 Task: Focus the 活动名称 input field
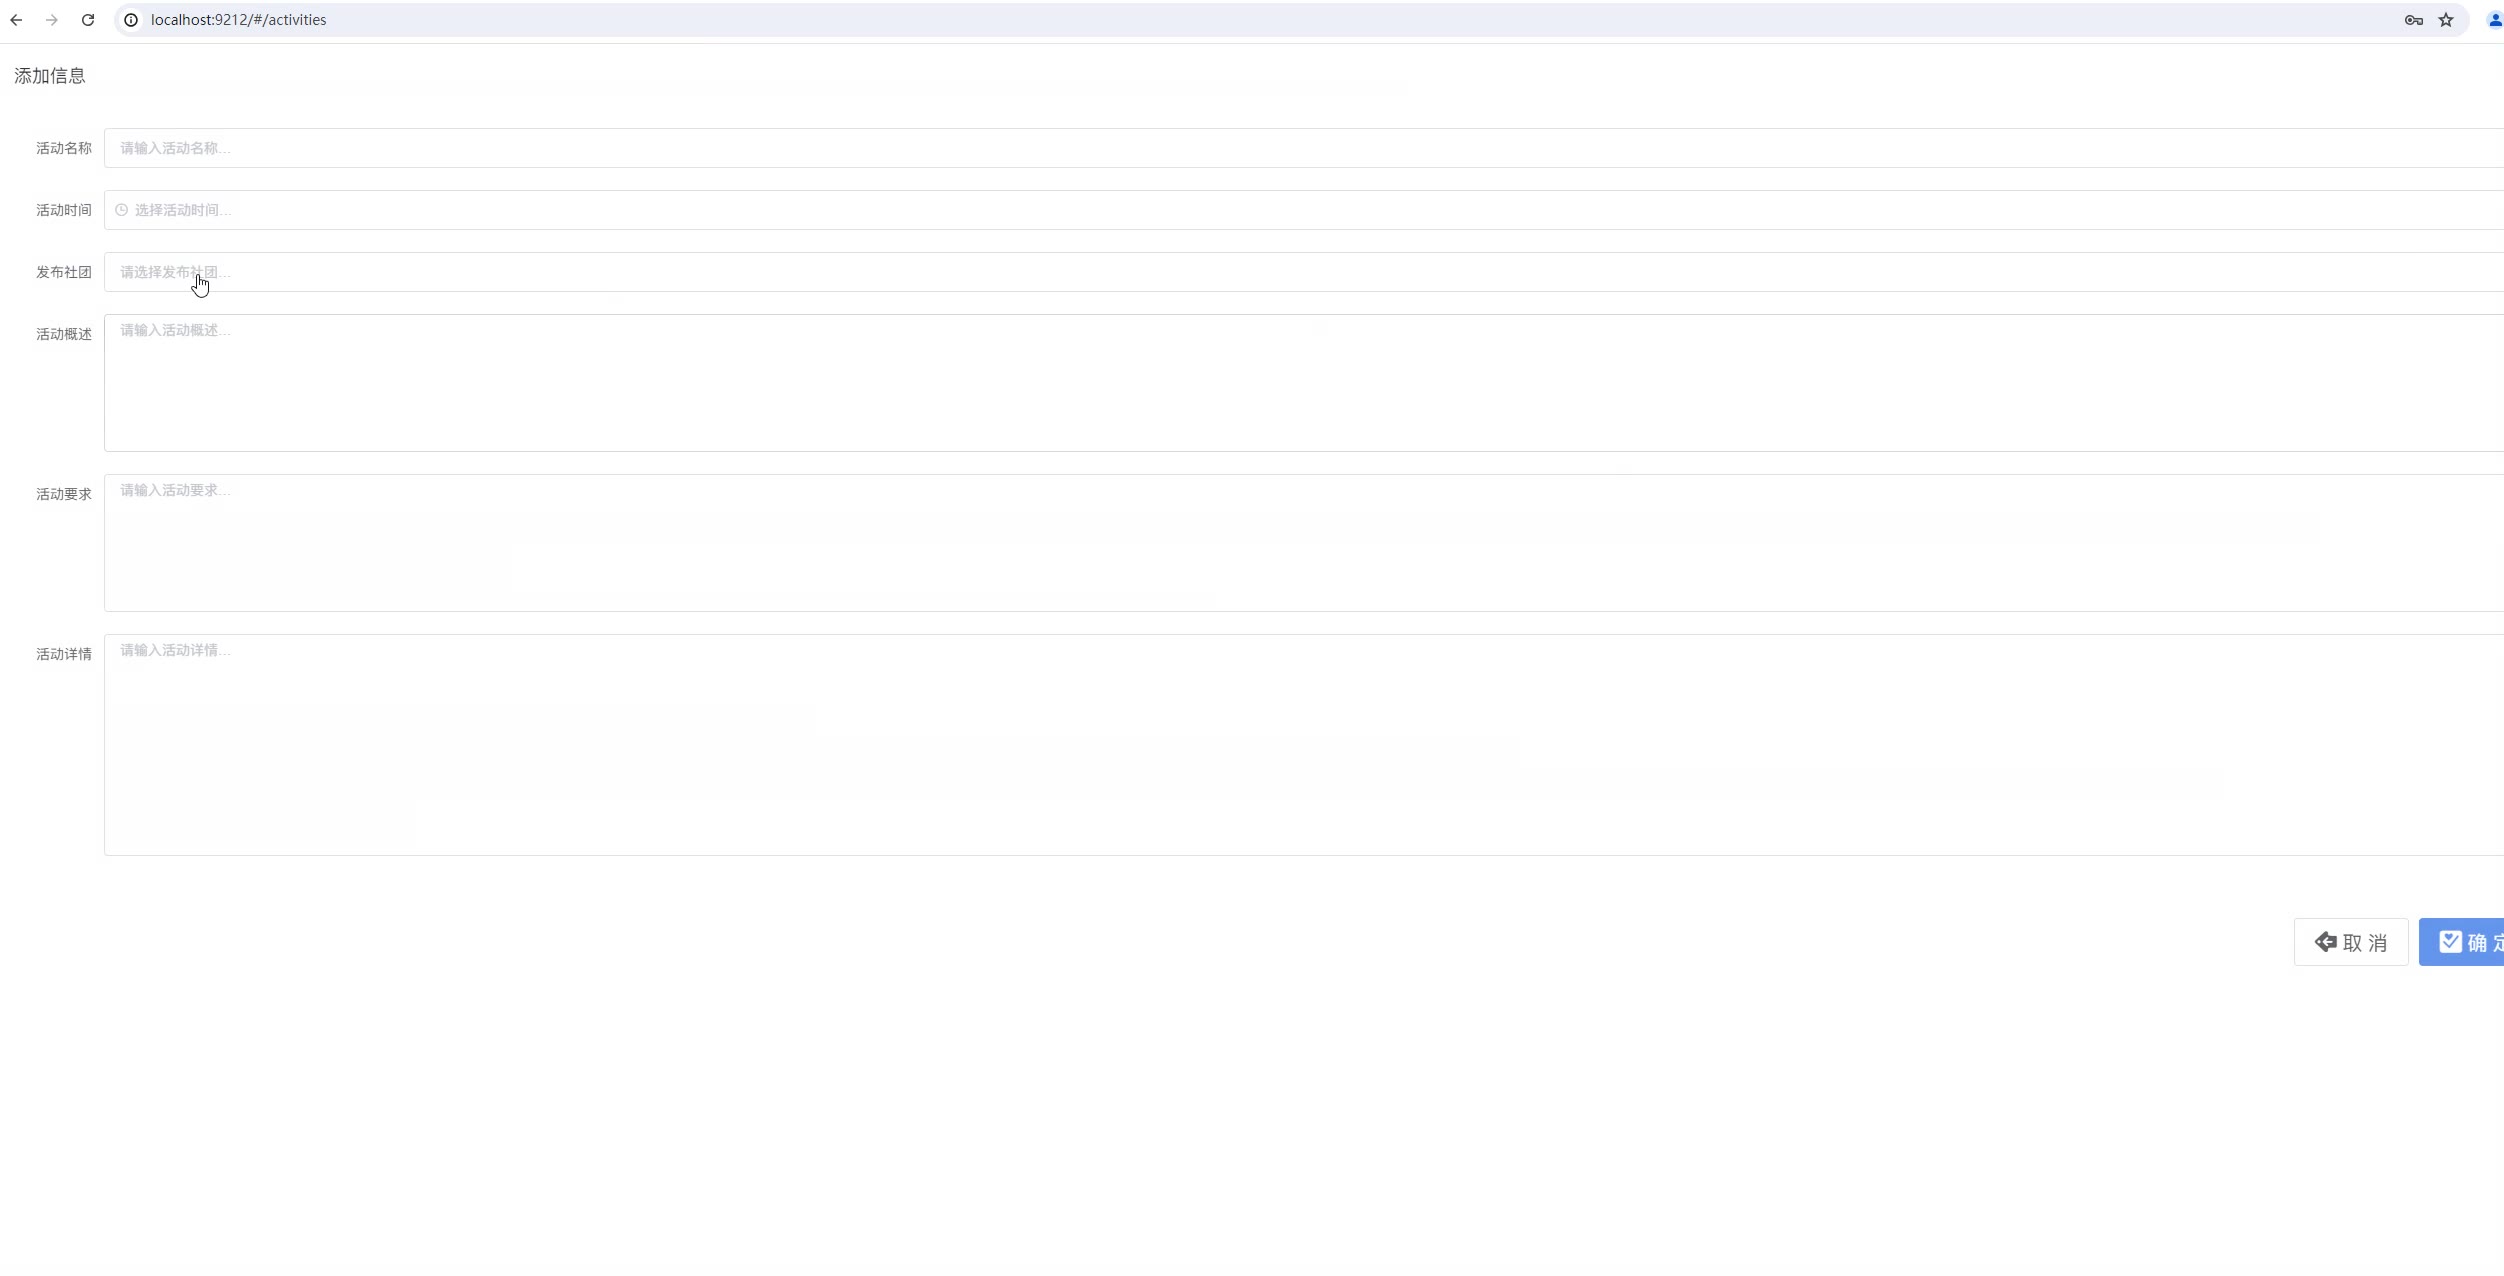[x=1304, y=148]
